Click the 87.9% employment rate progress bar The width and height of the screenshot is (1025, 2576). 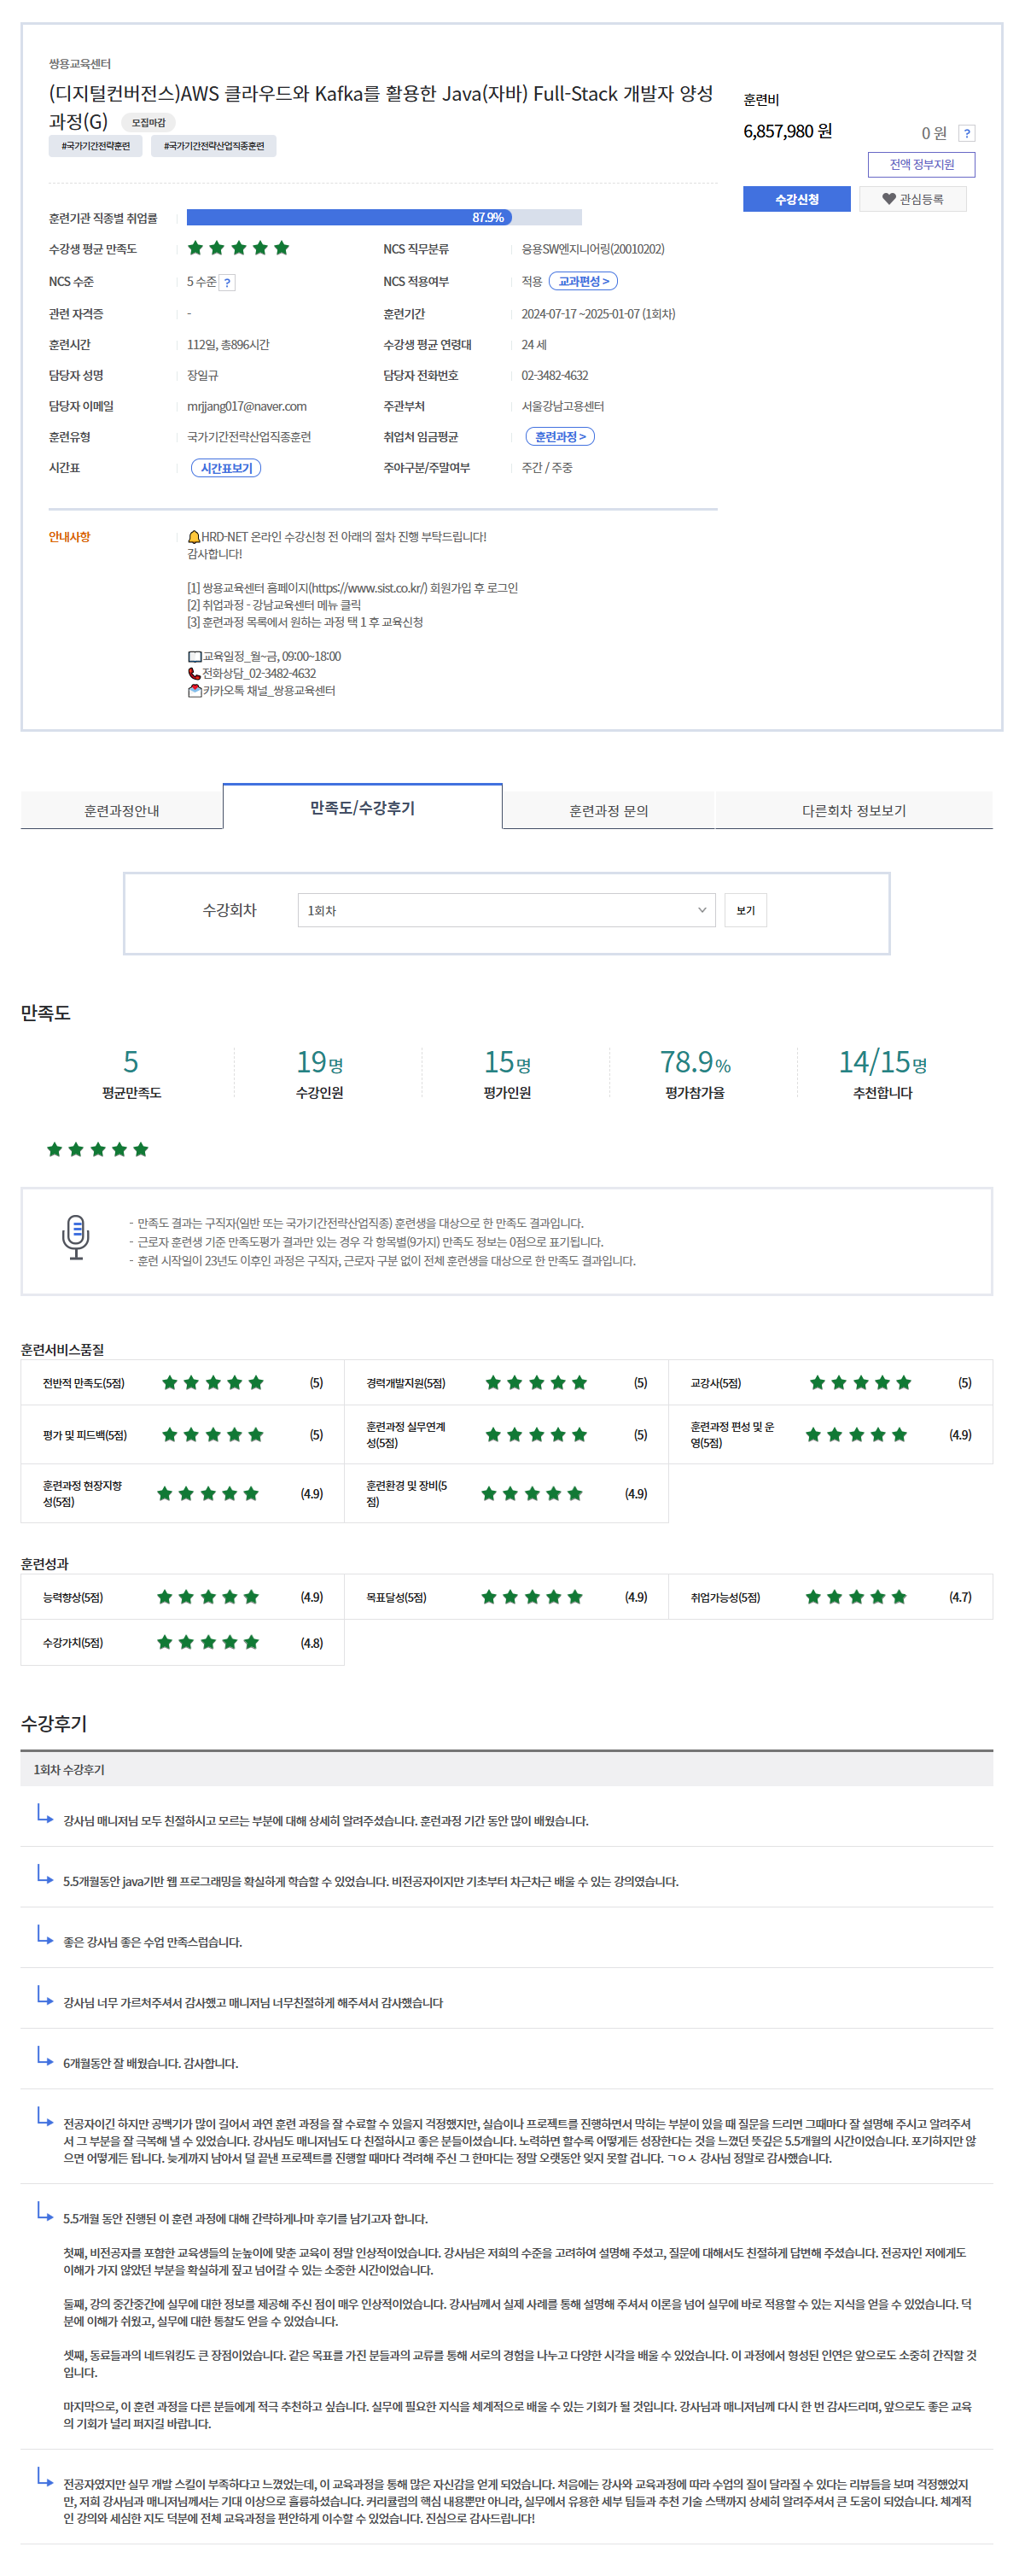383,218
